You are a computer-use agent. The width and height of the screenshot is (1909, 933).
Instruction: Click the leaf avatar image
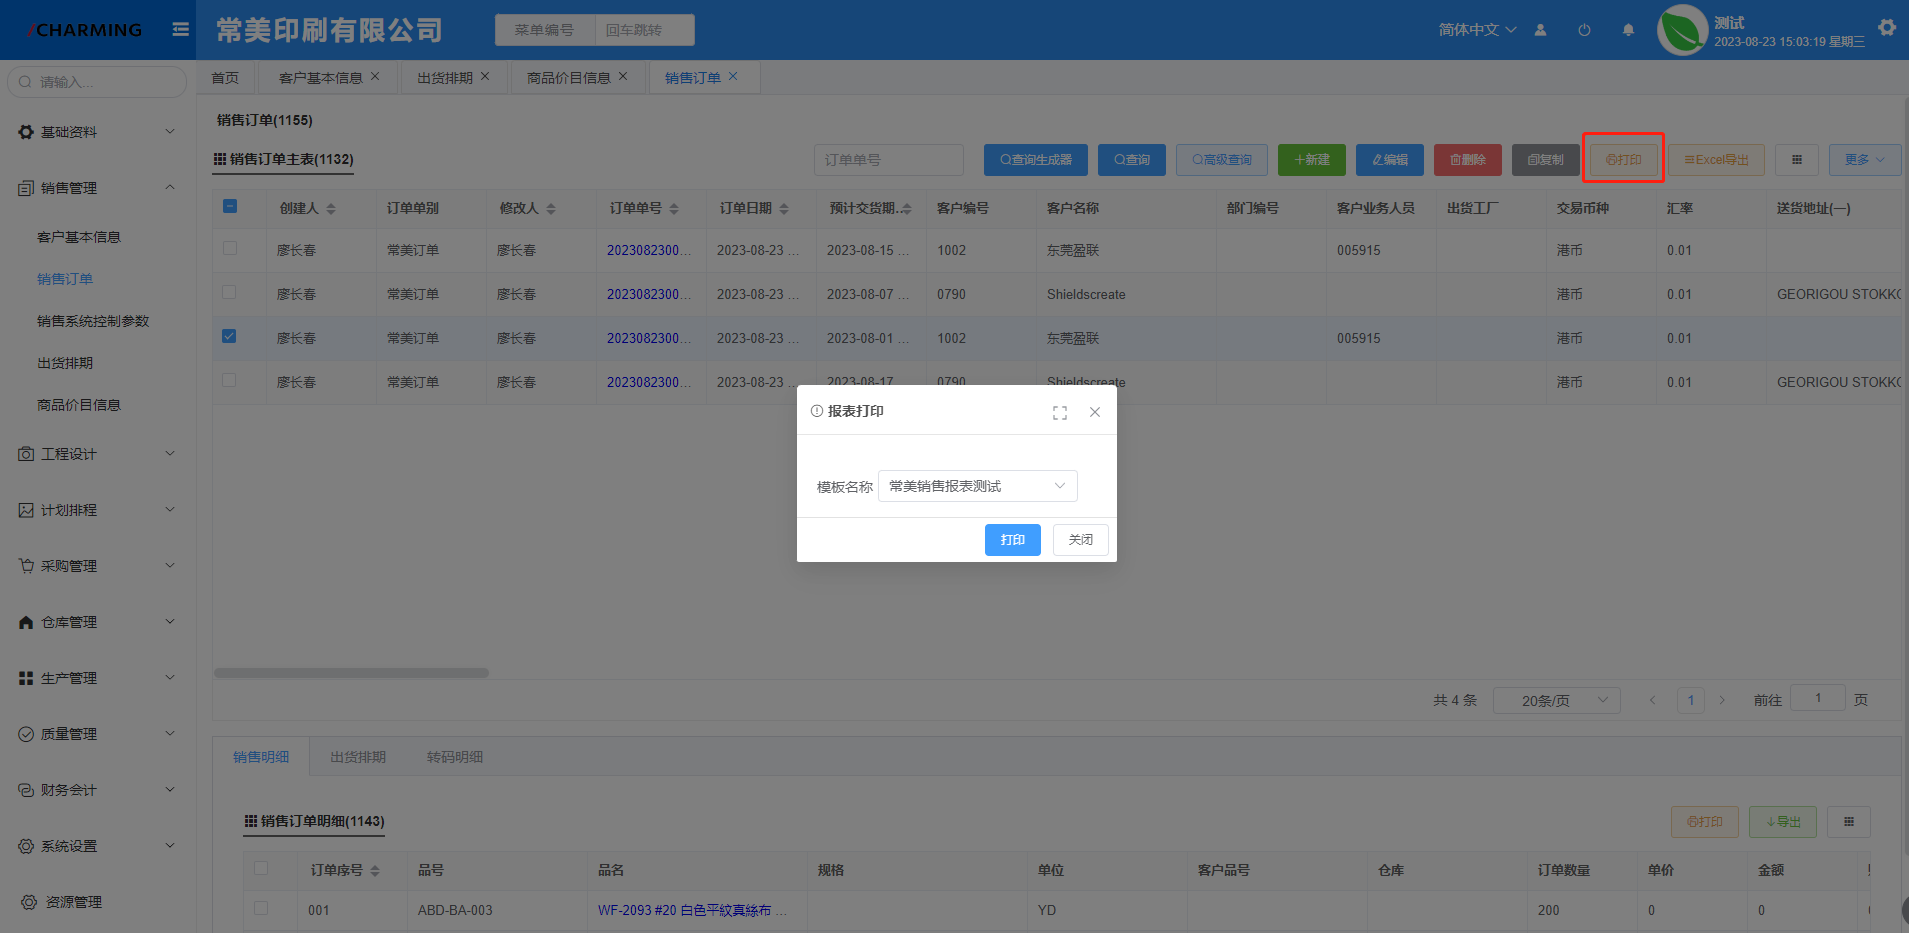pyautogui.click(x=1682, y=30)
